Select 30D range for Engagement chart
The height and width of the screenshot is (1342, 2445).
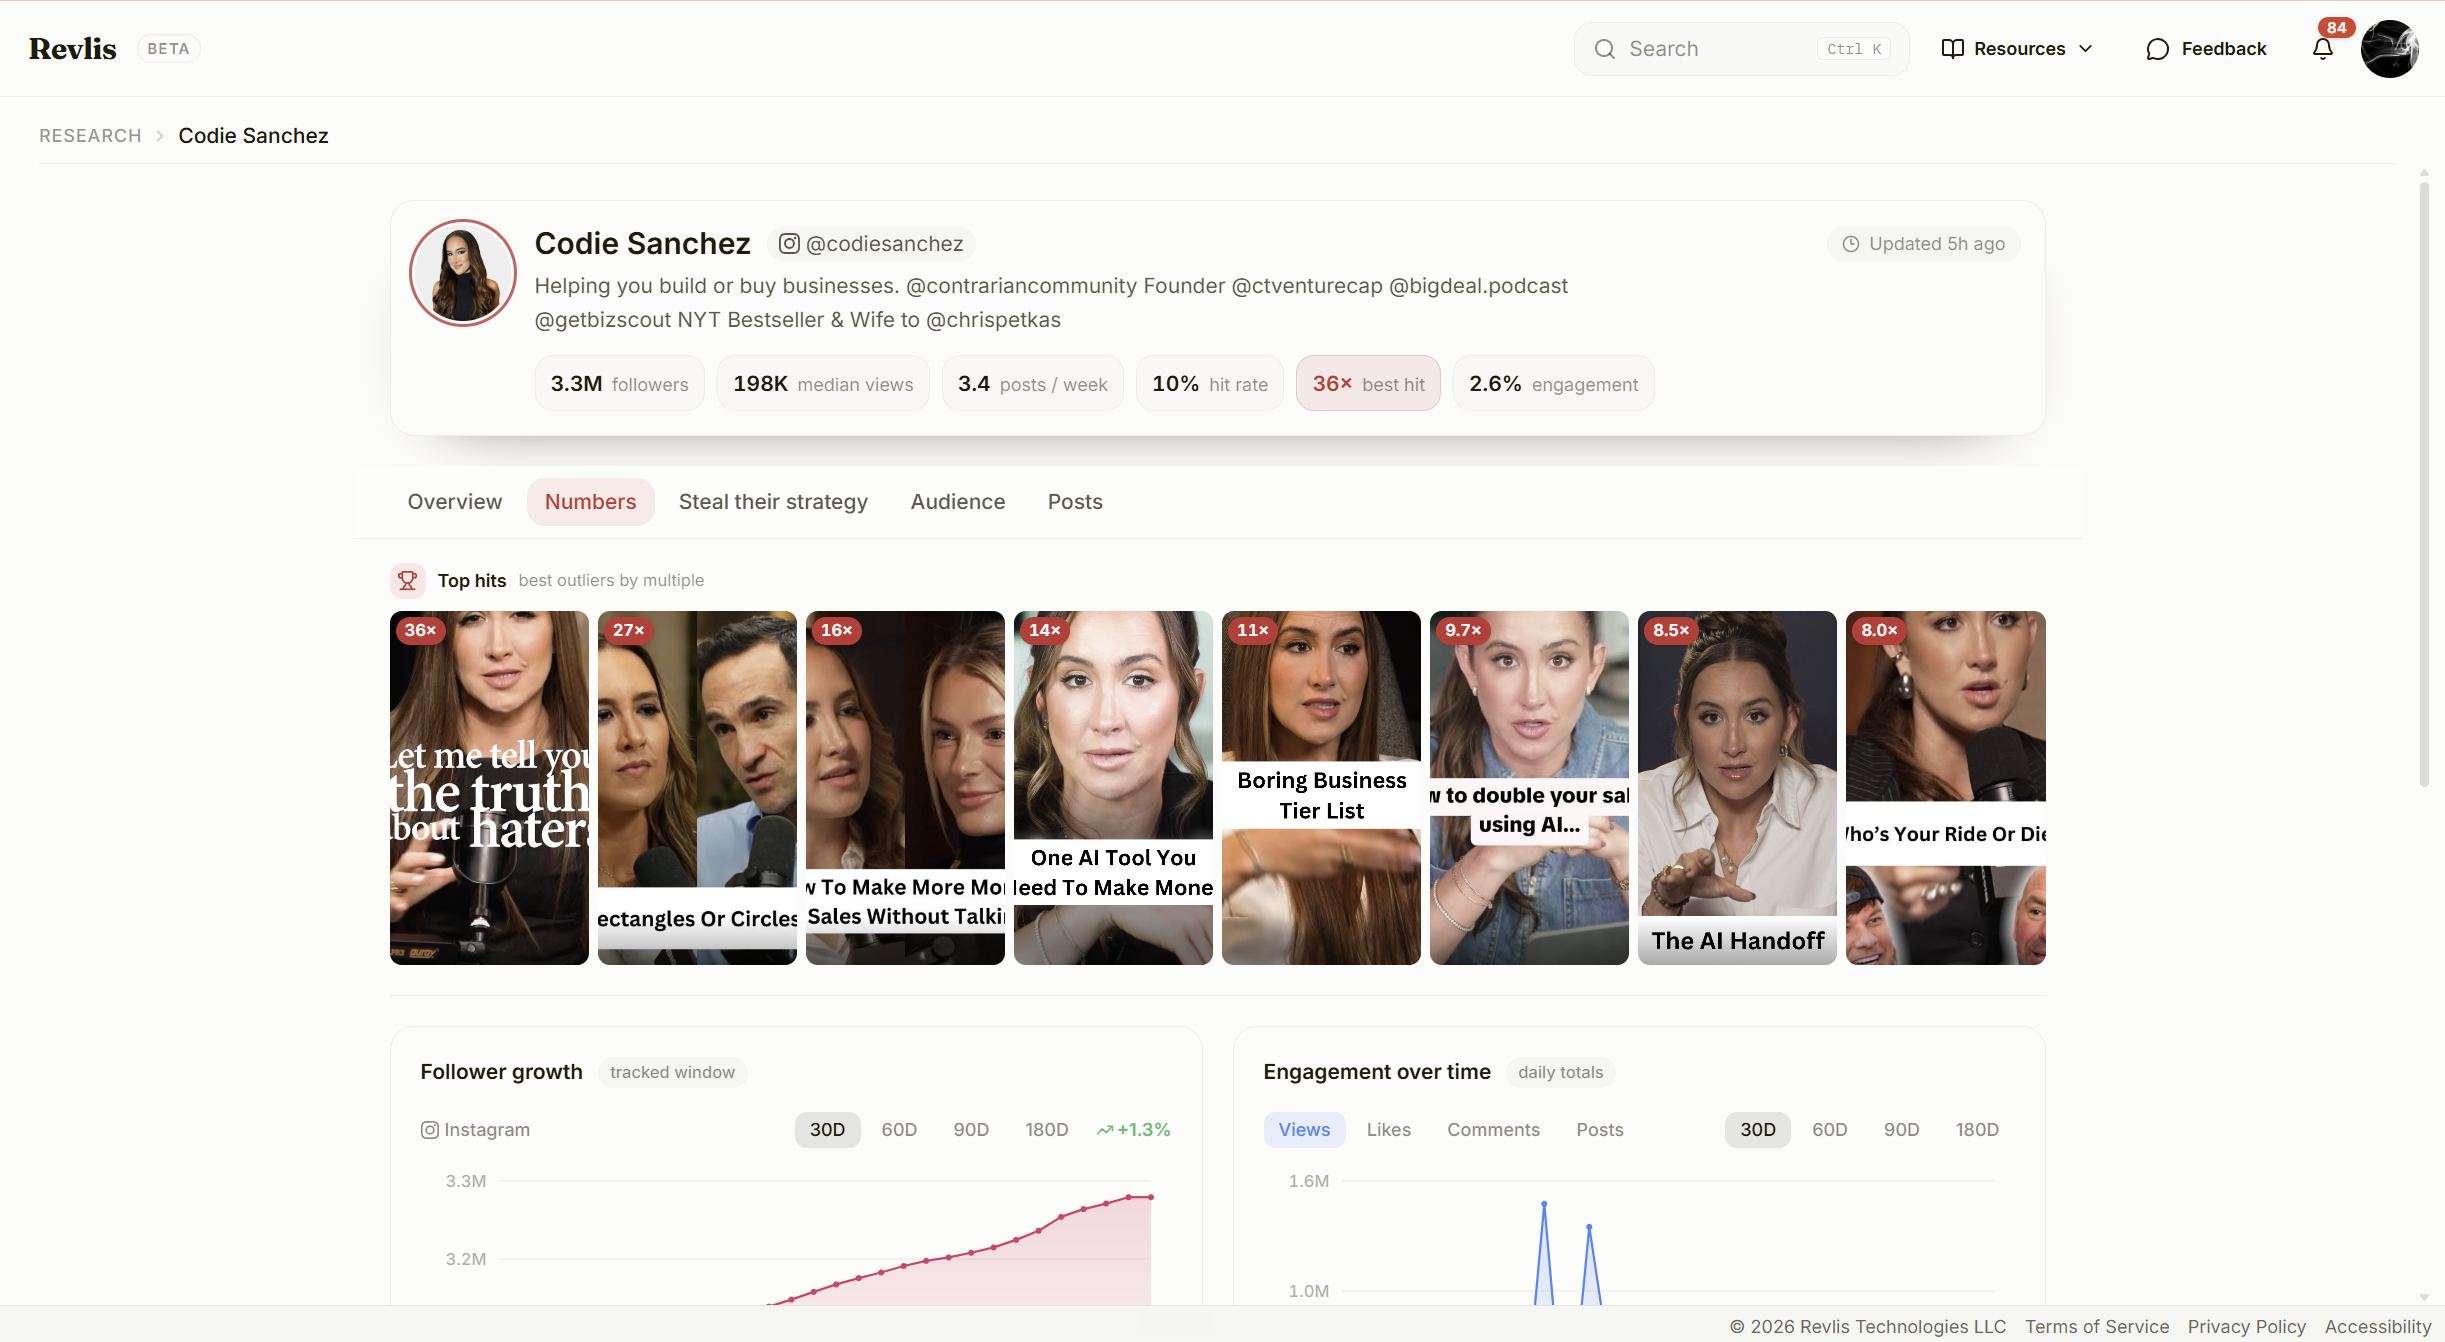1758,1130
